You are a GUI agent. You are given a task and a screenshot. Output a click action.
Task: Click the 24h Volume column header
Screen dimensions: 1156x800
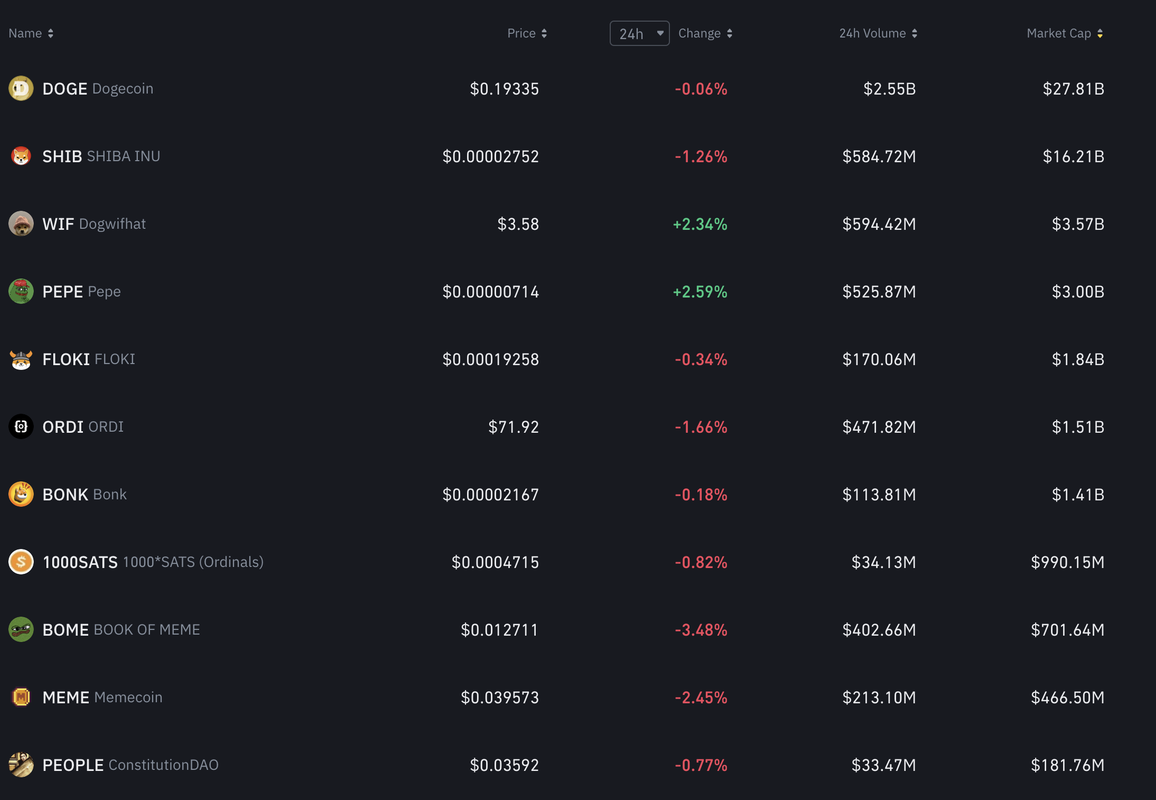pos(872,33)
